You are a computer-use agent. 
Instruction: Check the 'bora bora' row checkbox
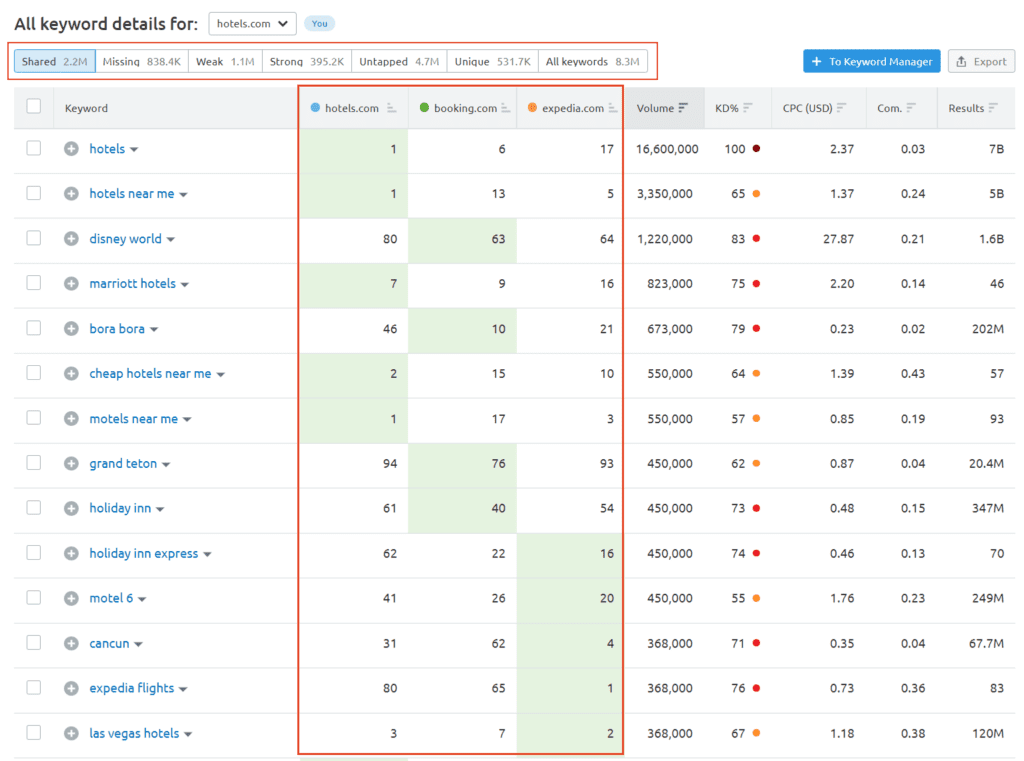(x=34, y=328)
